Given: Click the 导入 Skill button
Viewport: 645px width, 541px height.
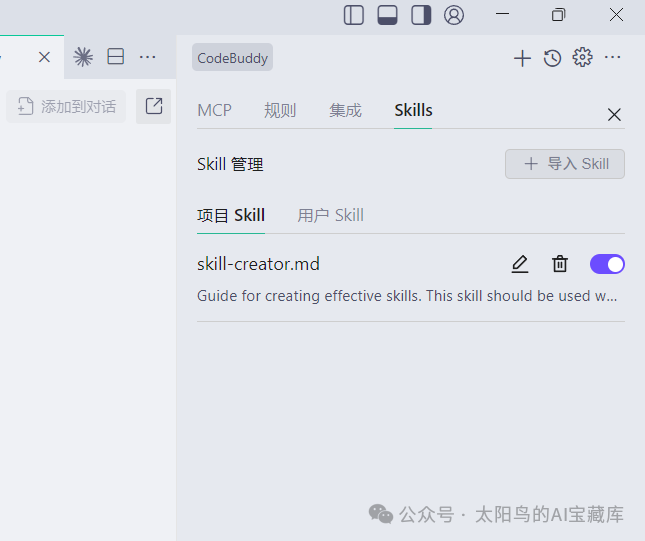Looking at the screenshot, I should [x=565, y=164].
